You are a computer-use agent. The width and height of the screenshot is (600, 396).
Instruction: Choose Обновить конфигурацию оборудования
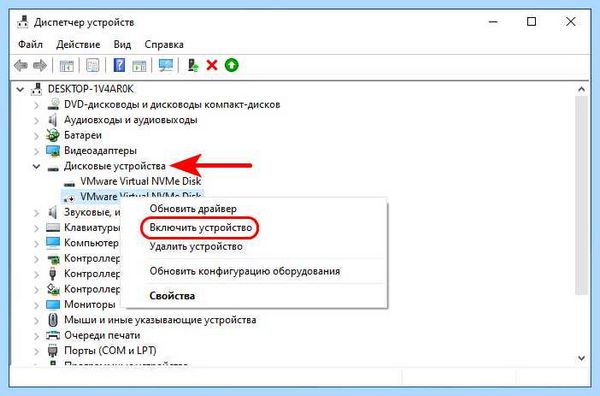click(x=245, y=271)
